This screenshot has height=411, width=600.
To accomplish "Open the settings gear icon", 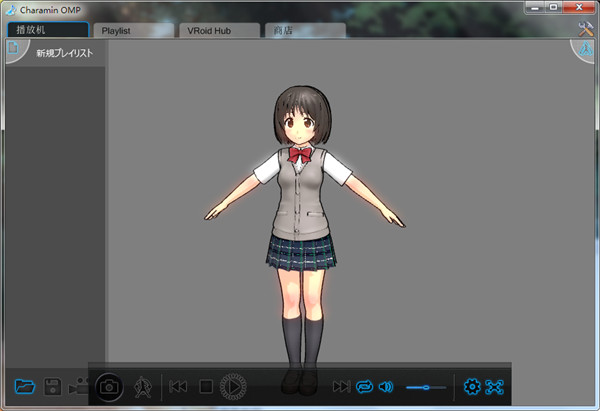I will [472, 386].
